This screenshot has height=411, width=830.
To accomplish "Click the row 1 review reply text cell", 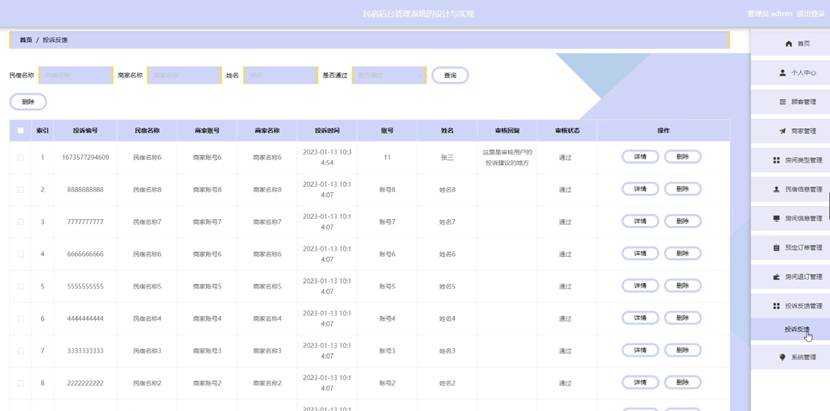I will point(507,157).
